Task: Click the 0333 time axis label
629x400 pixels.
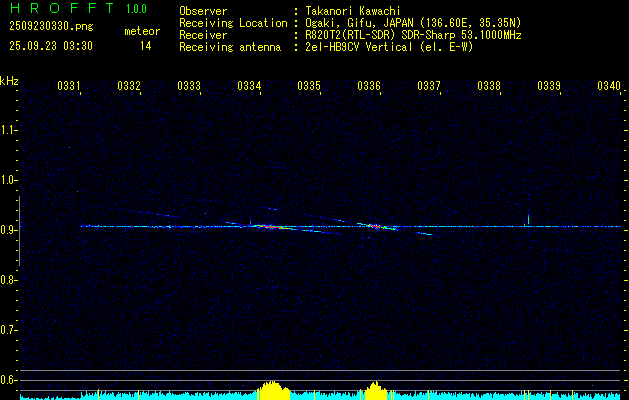Action: (x=189, y=85)
